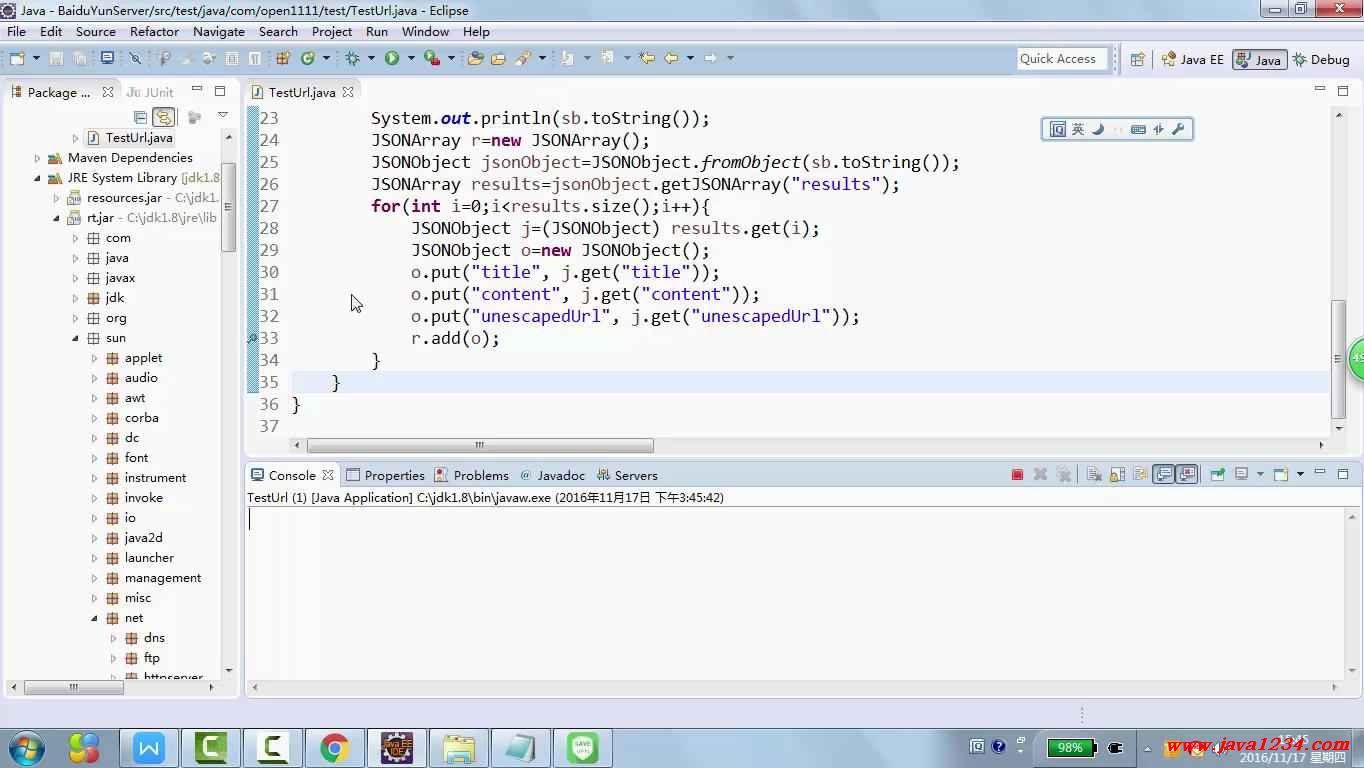
Task: Toggle Word Wrap in Console toolbar
Action: 1140,475
